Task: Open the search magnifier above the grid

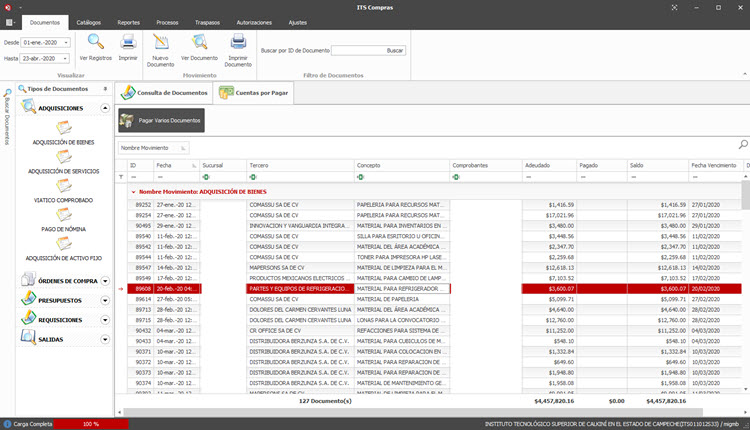Action: point(742,145)
